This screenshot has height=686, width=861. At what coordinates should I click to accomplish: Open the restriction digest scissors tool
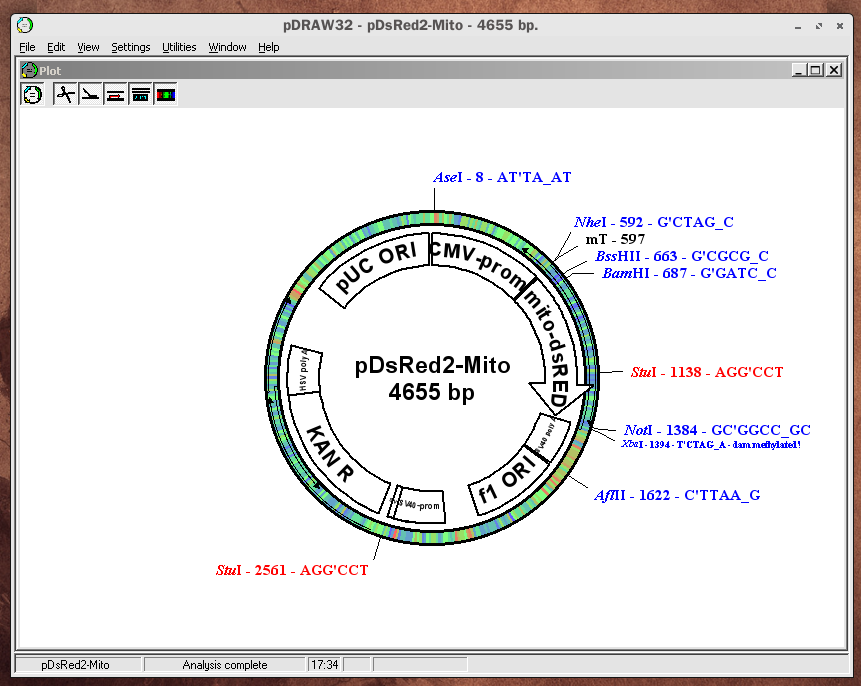(64, 93)
